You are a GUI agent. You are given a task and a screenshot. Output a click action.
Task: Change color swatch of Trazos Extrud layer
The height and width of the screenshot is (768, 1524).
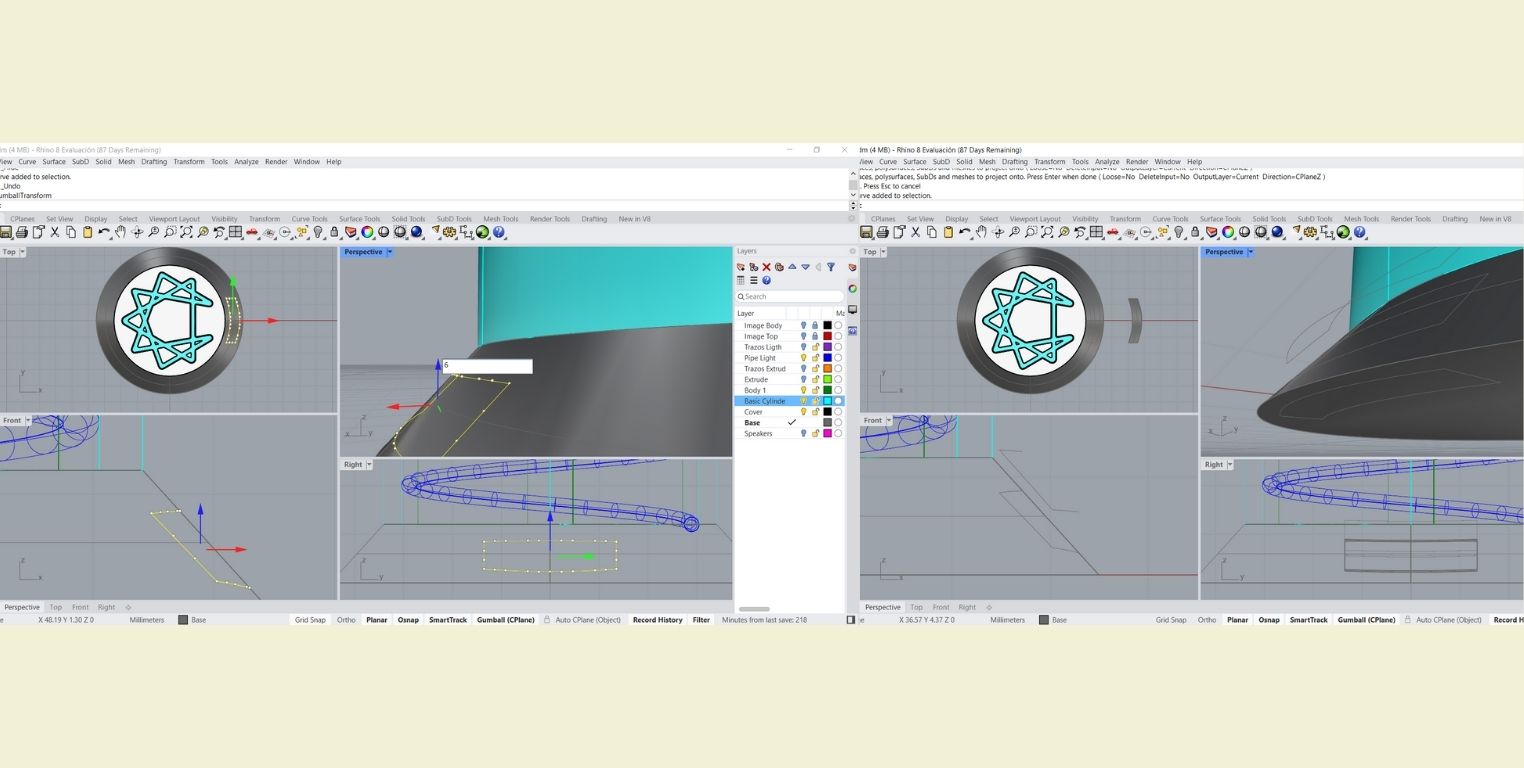[x=827, y=369]
